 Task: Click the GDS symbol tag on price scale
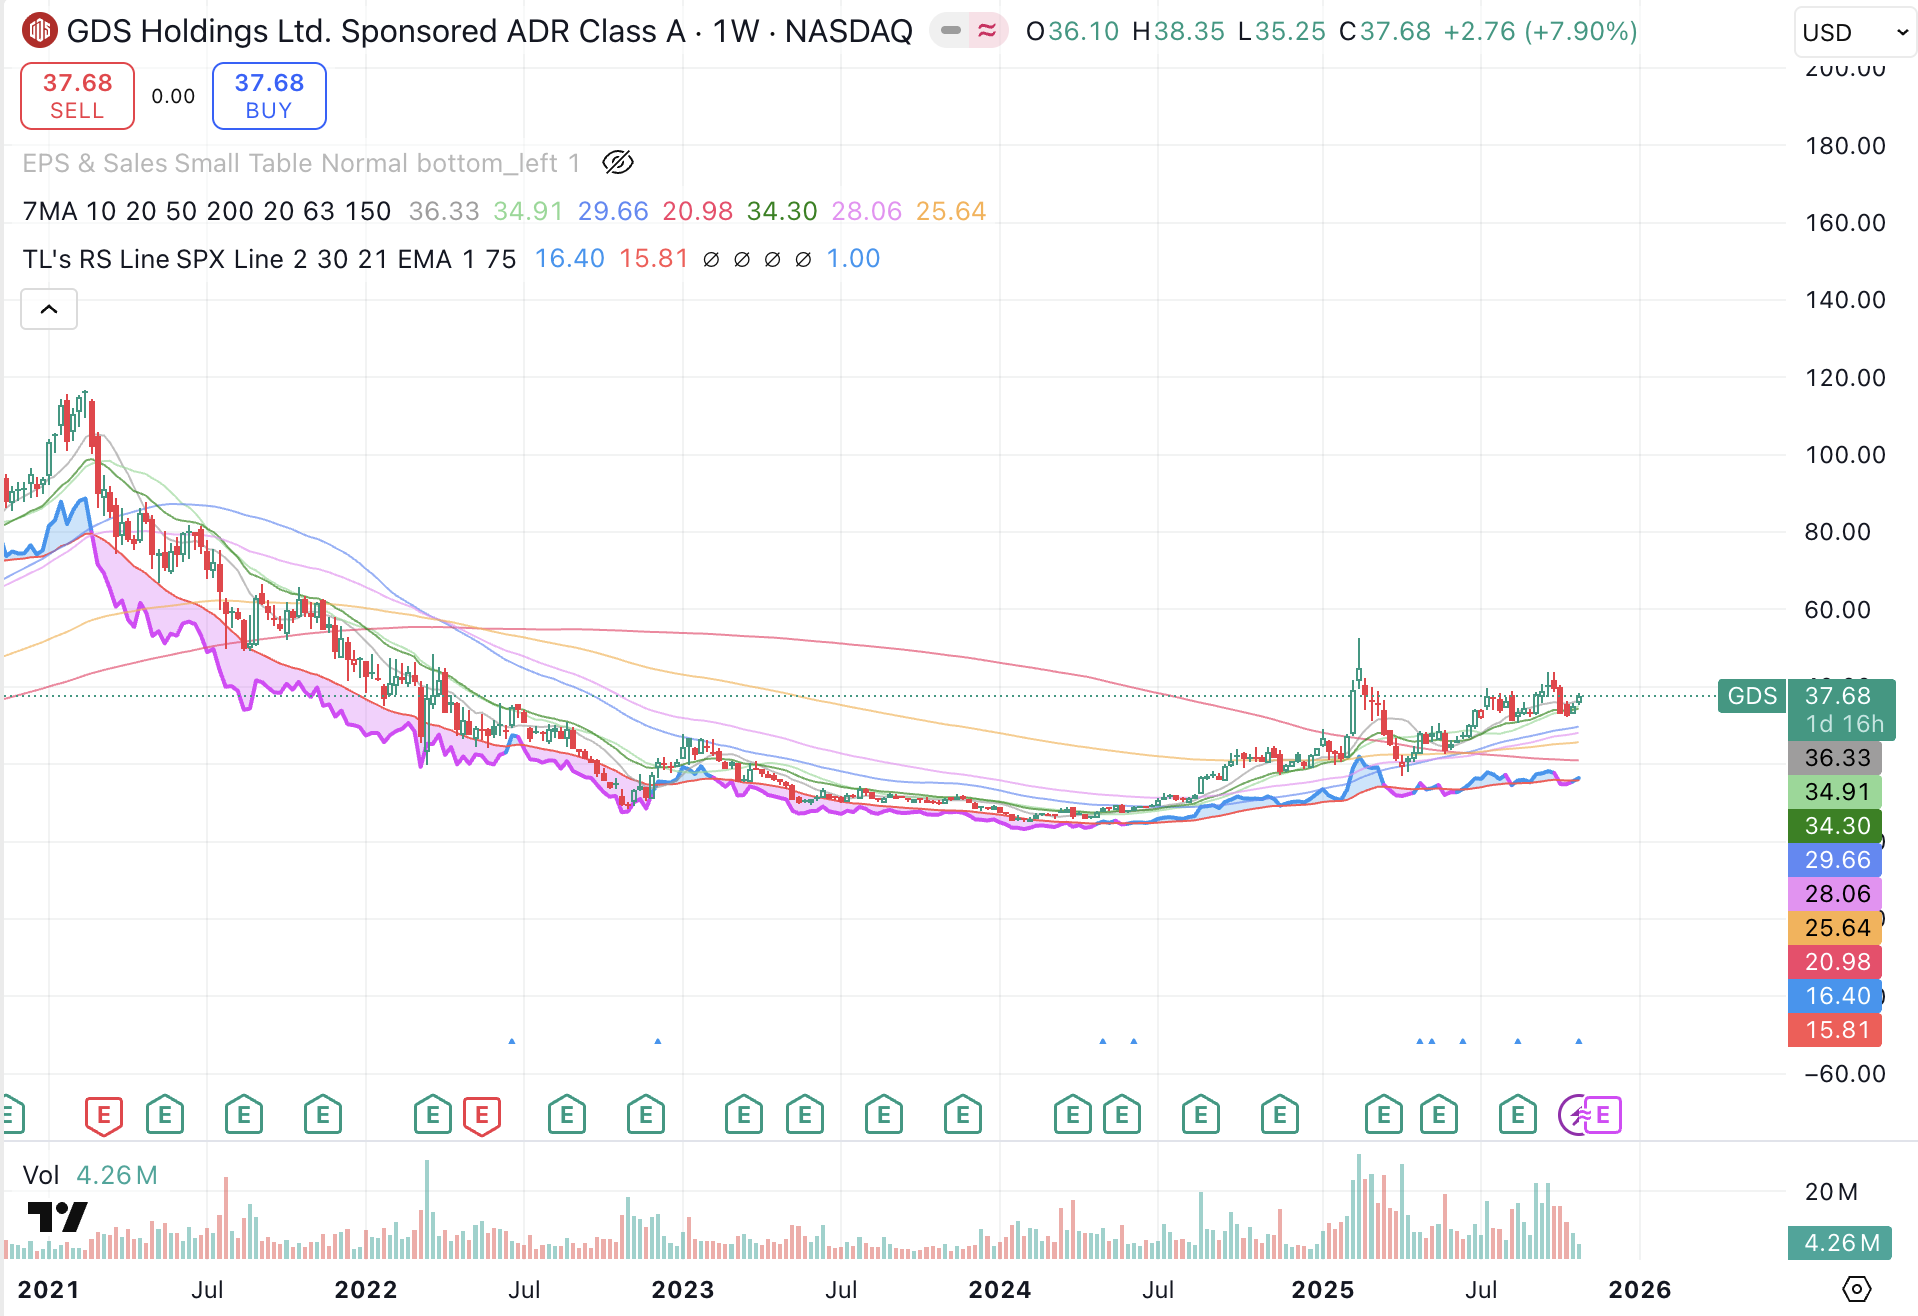pos(1752,696)
